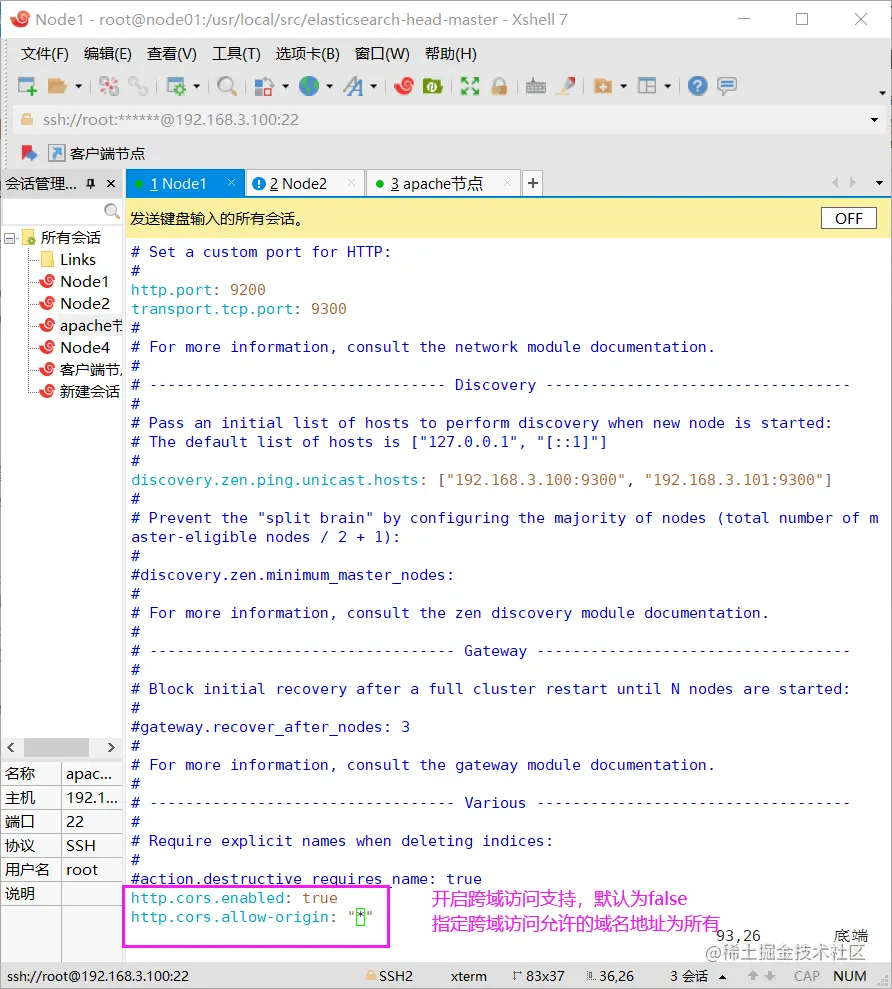
Task: Click the Highlight marker pen icon
Action: pyautogui.click(x=566, y=86)
